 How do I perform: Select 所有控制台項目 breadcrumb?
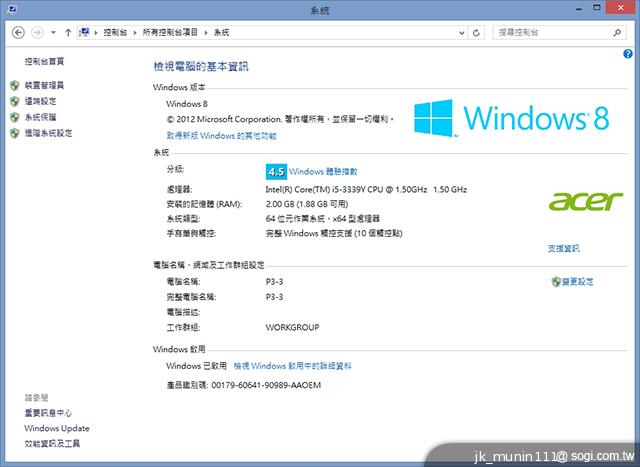[x=170, y=32]
